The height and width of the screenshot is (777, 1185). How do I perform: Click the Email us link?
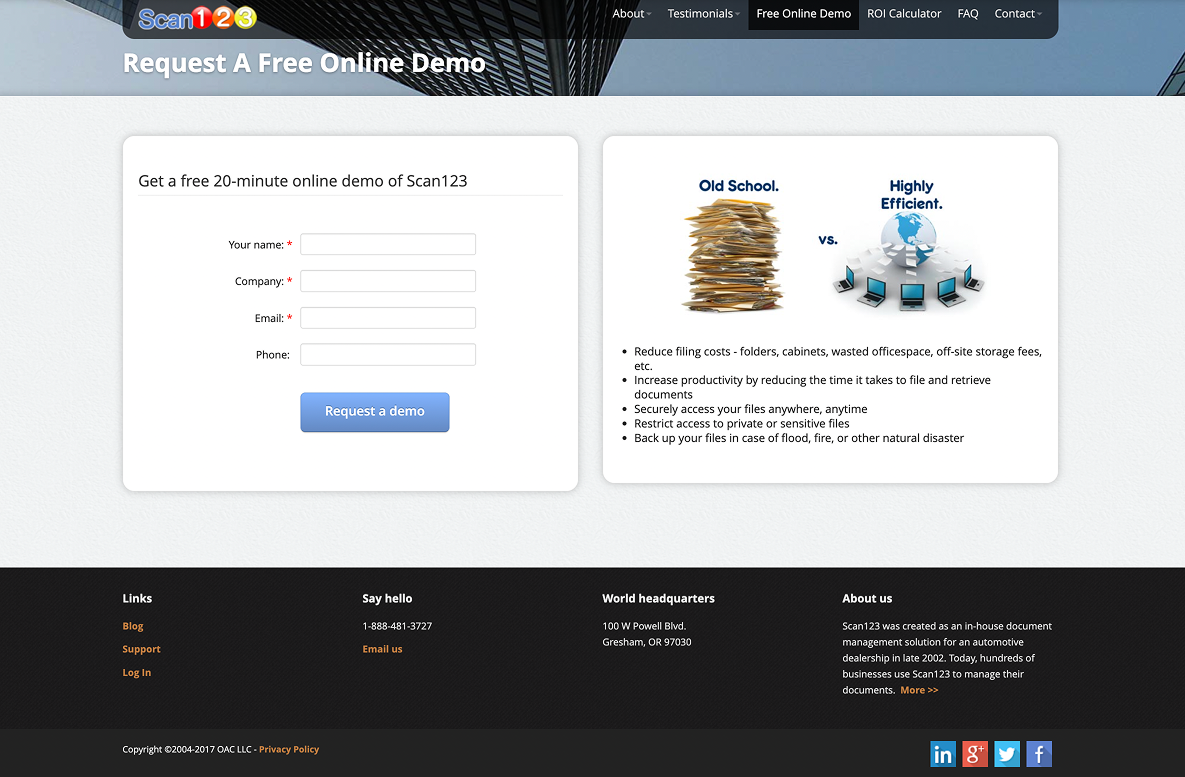pyautogui.click(x=382, y=649)
